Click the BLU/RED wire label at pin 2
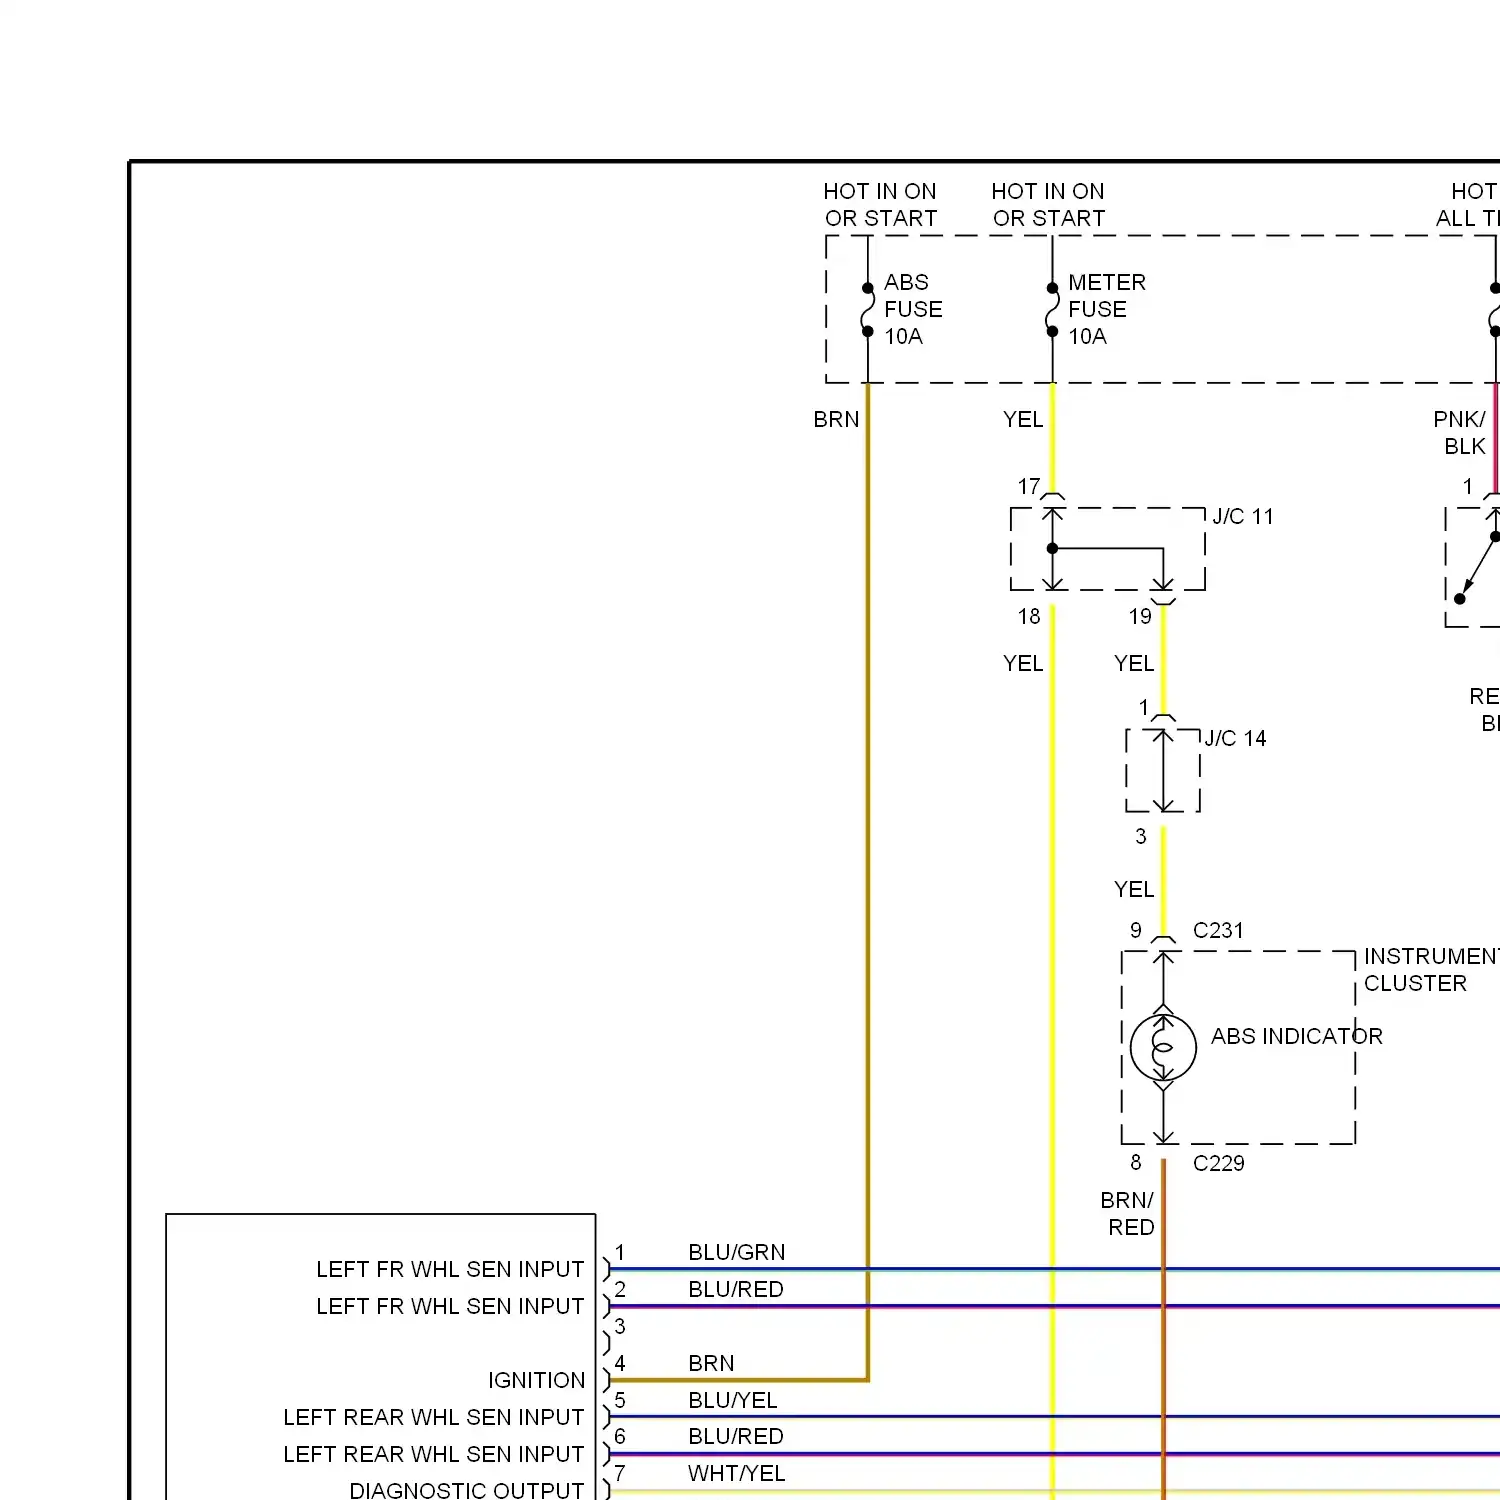1500x1500 pixels. point(736,1289)
